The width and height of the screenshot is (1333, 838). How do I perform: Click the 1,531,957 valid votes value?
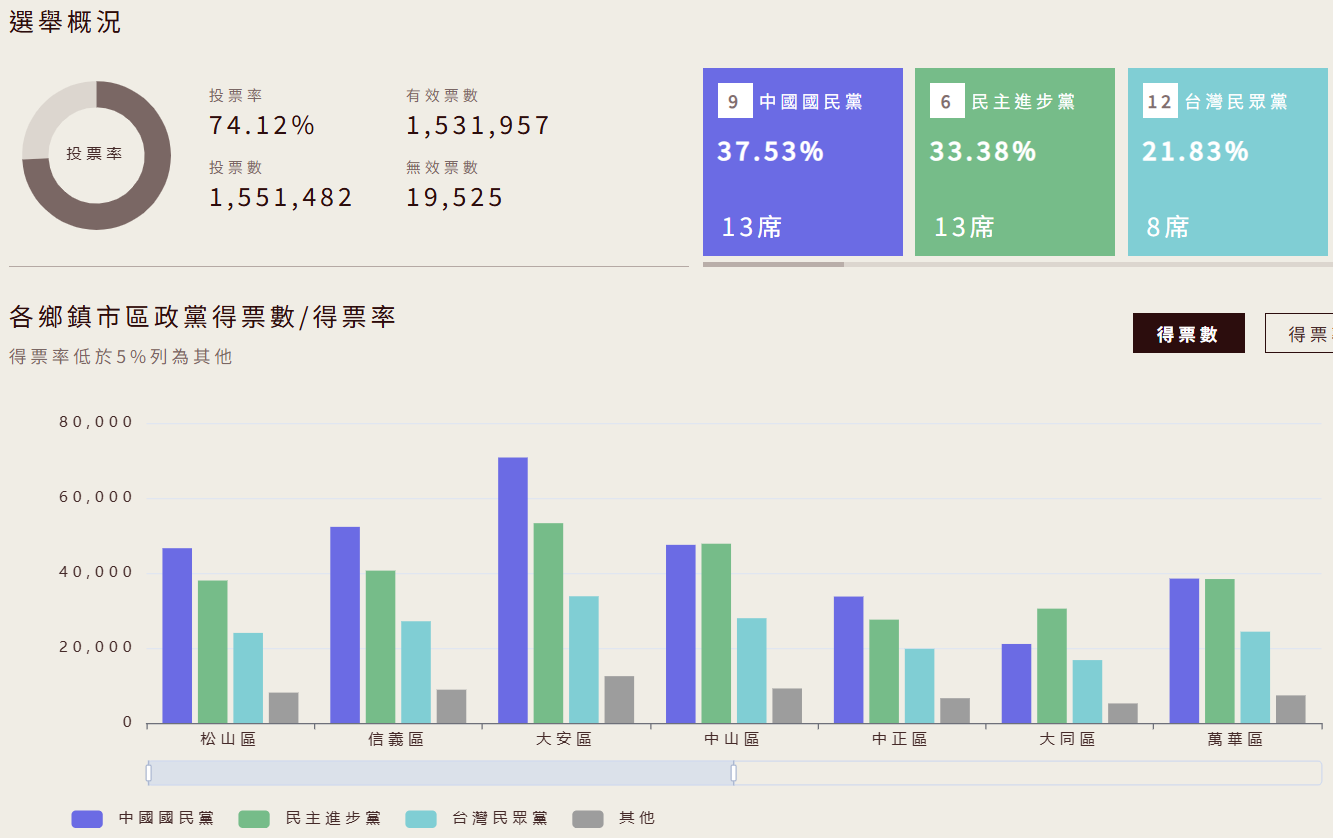478,126
